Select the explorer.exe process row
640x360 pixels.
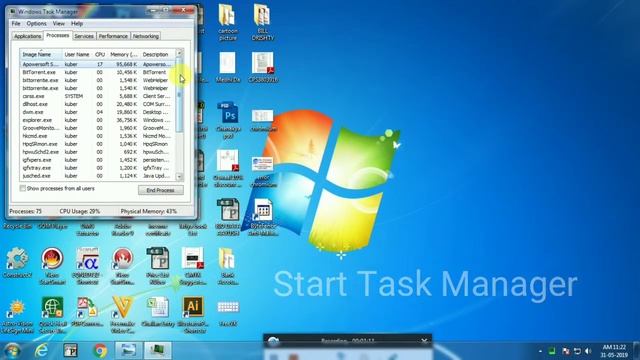click(97, 120)
